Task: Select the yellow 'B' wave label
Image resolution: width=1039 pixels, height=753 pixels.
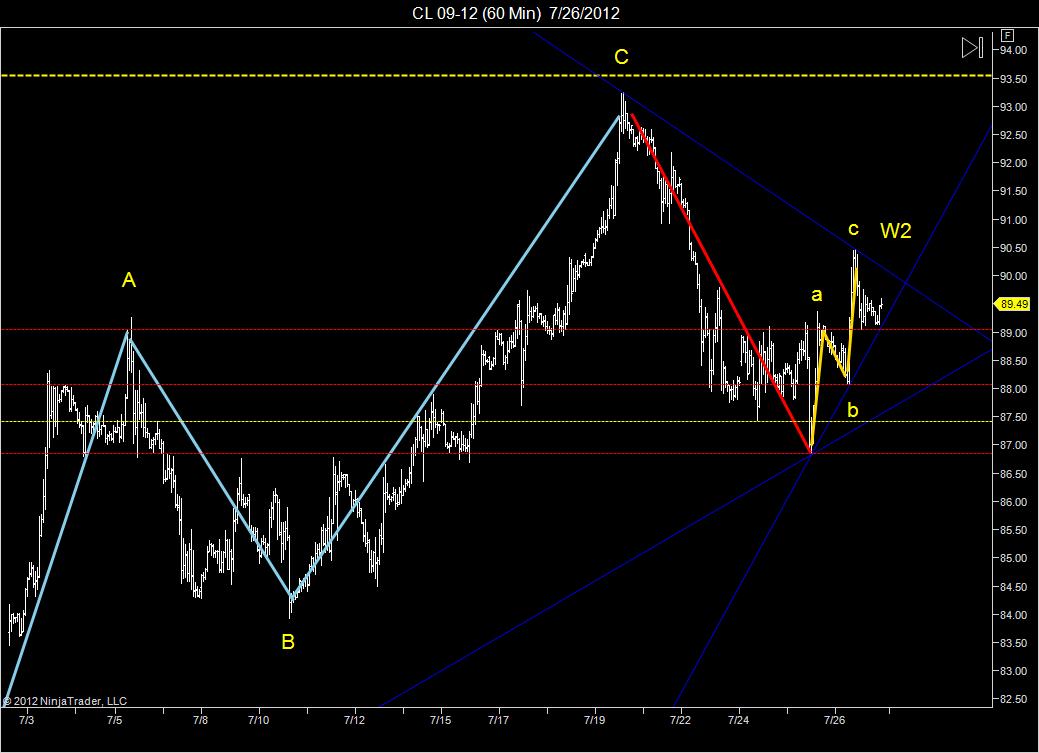Action: pyautogui.click(x=288, y=642)
